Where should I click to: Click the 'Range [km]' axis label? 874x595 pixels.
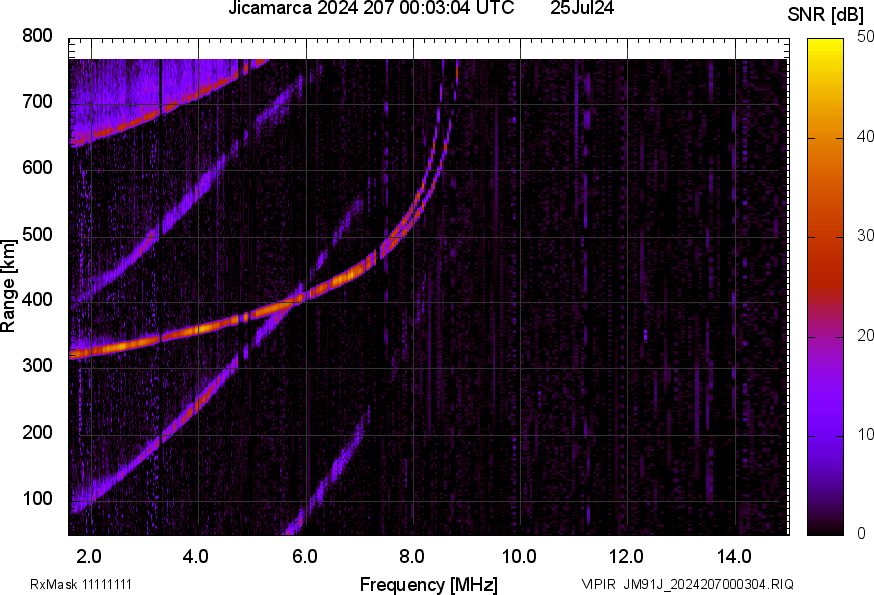click(8, 287)
